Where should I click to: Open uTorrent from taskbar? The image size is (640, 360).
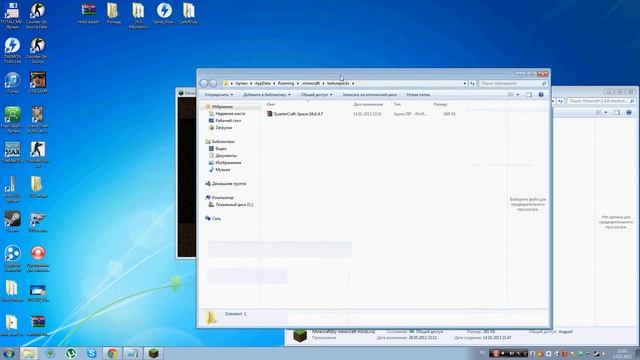(x=71, y=353)
